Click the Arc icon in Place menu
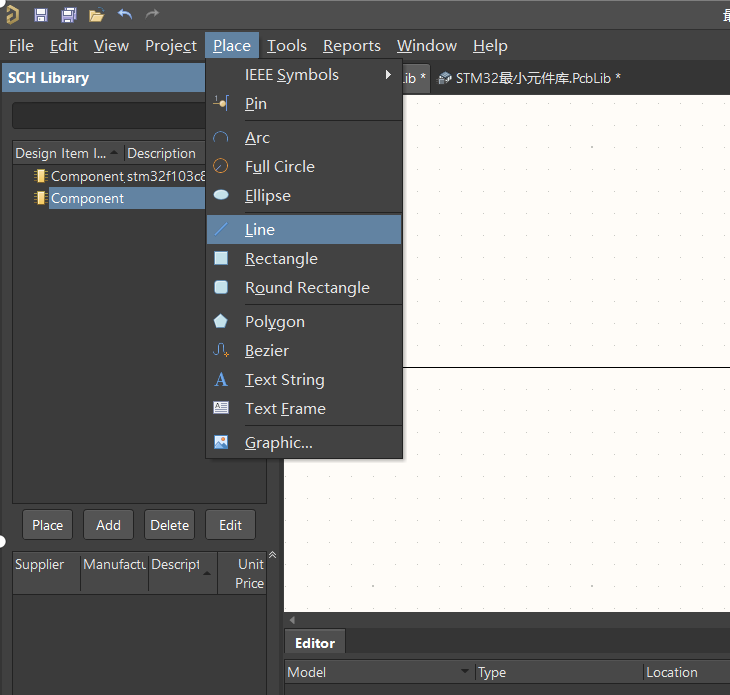Screen dimensions: 730x695 221,137
